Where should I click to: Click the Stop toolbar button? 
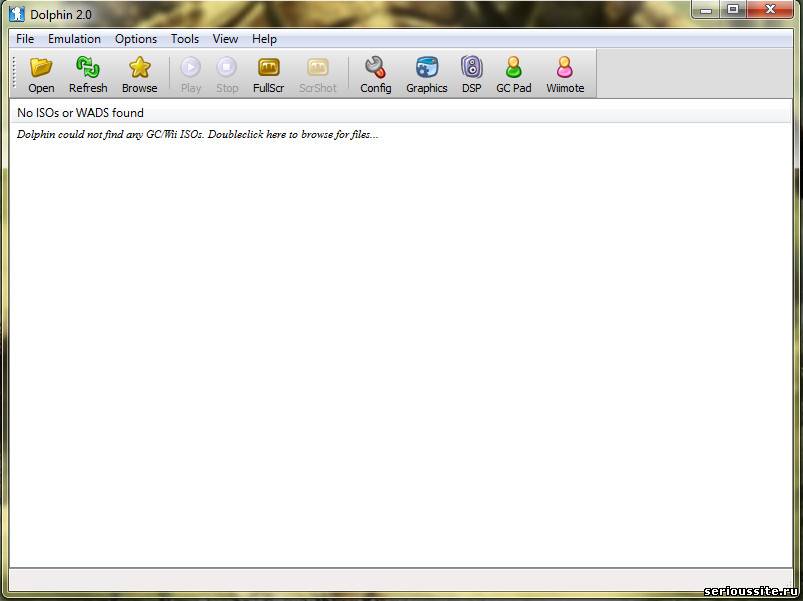tap(227, 75)
